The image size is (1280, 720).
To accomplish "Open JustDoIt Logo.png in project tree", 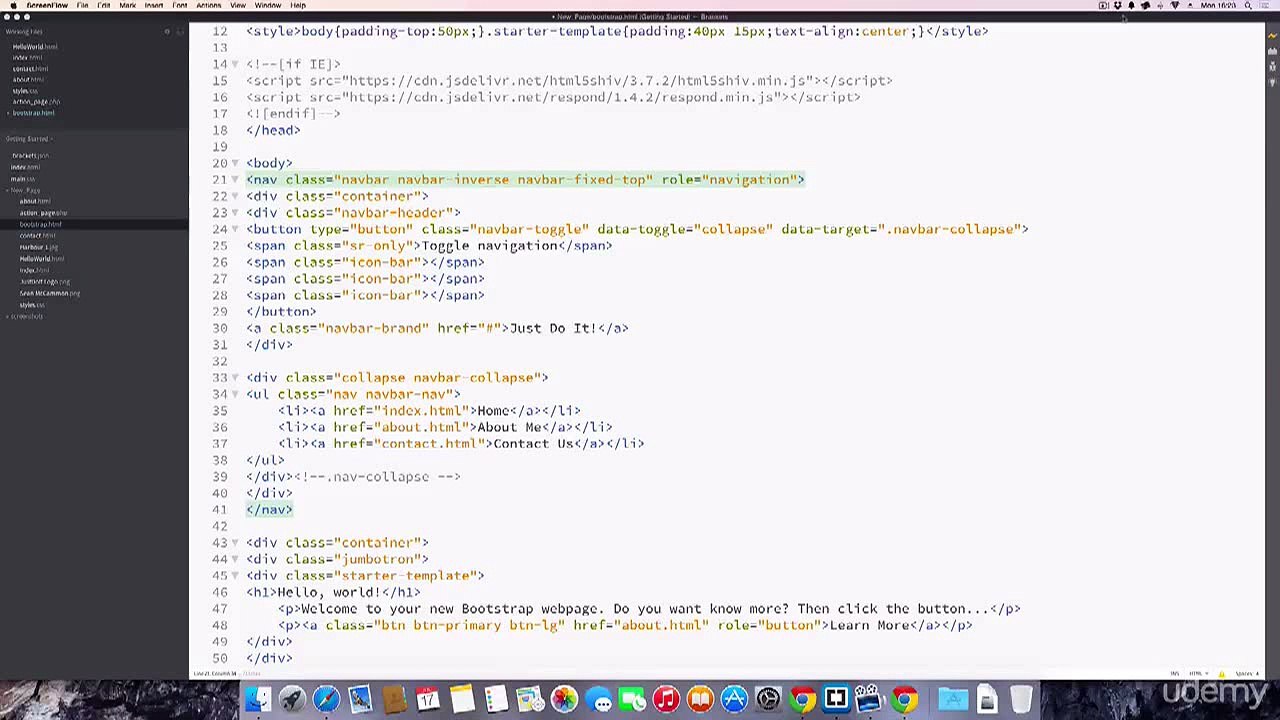I will click(x=45, y=282).
